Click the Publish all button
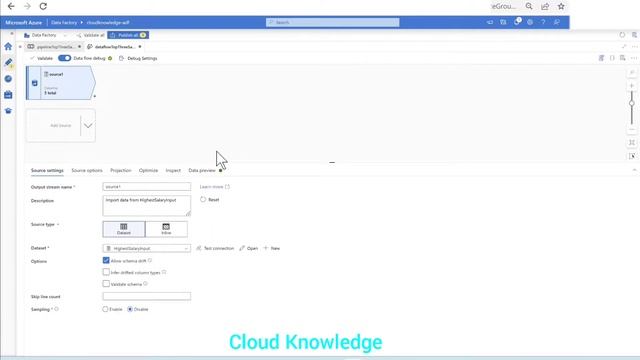This screenshot has width=640, height=360. (x=128, y=35)
